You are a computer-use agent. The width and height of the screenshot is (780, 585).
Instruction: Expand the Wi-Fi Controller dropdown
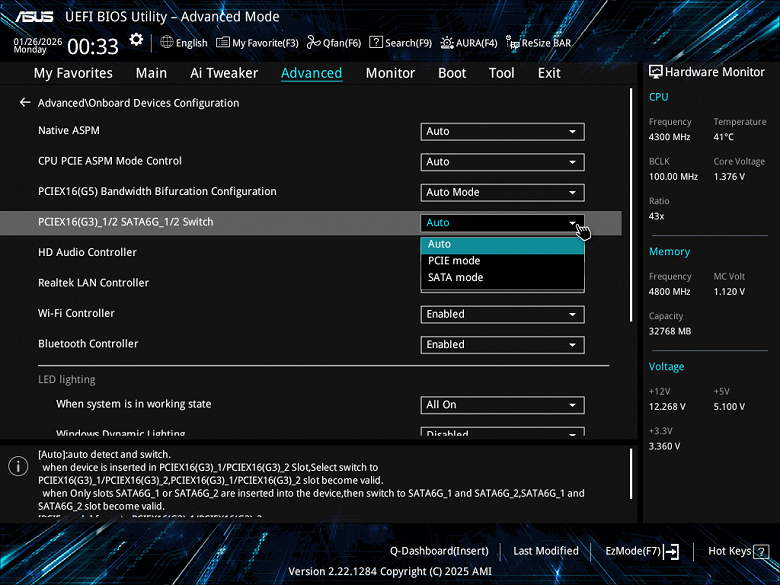[x=501, y=314]
